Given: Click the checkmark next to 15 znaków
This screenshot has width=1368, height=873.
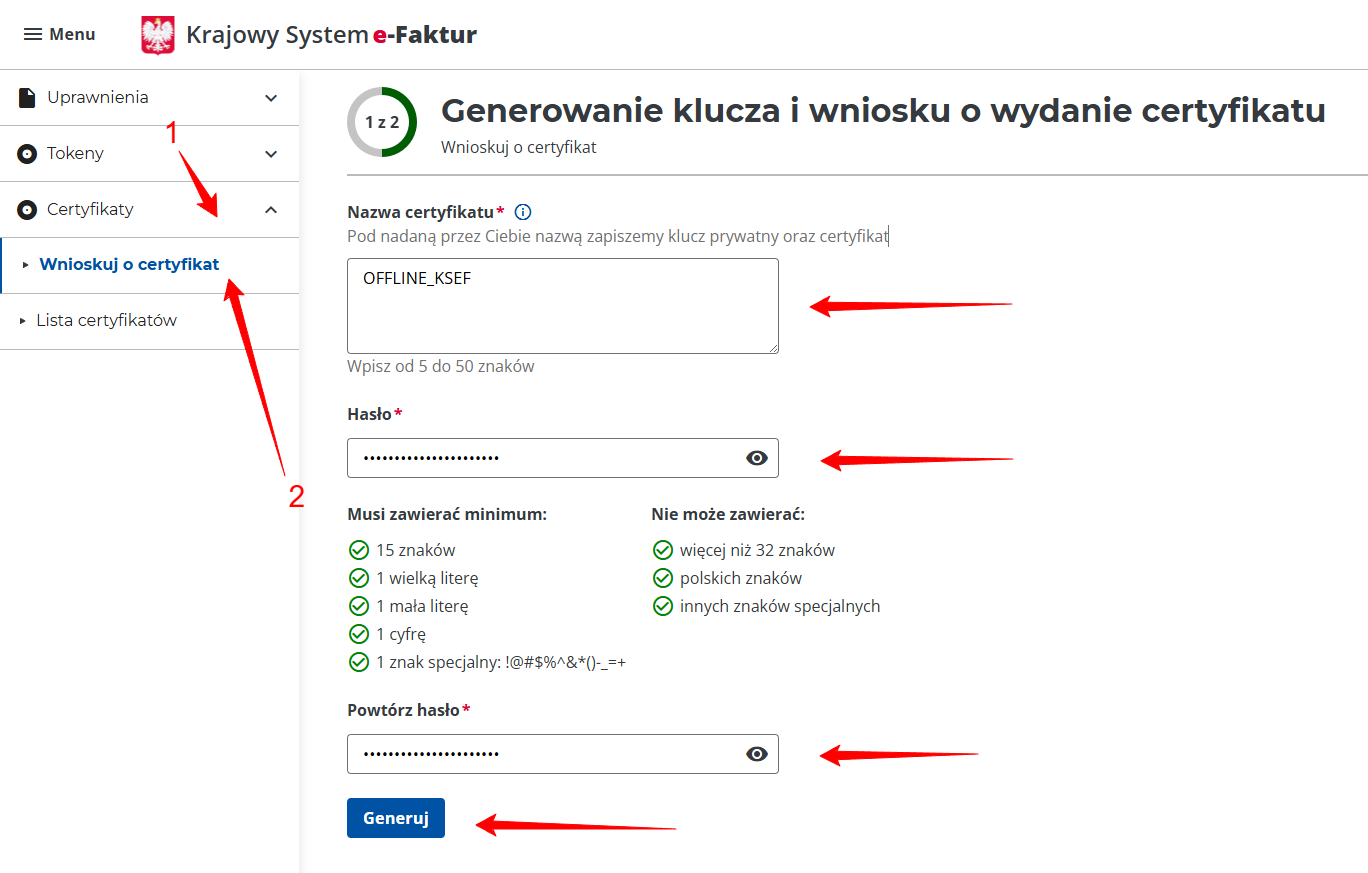Looking at the screenshot, I should (x=358, y=550).
